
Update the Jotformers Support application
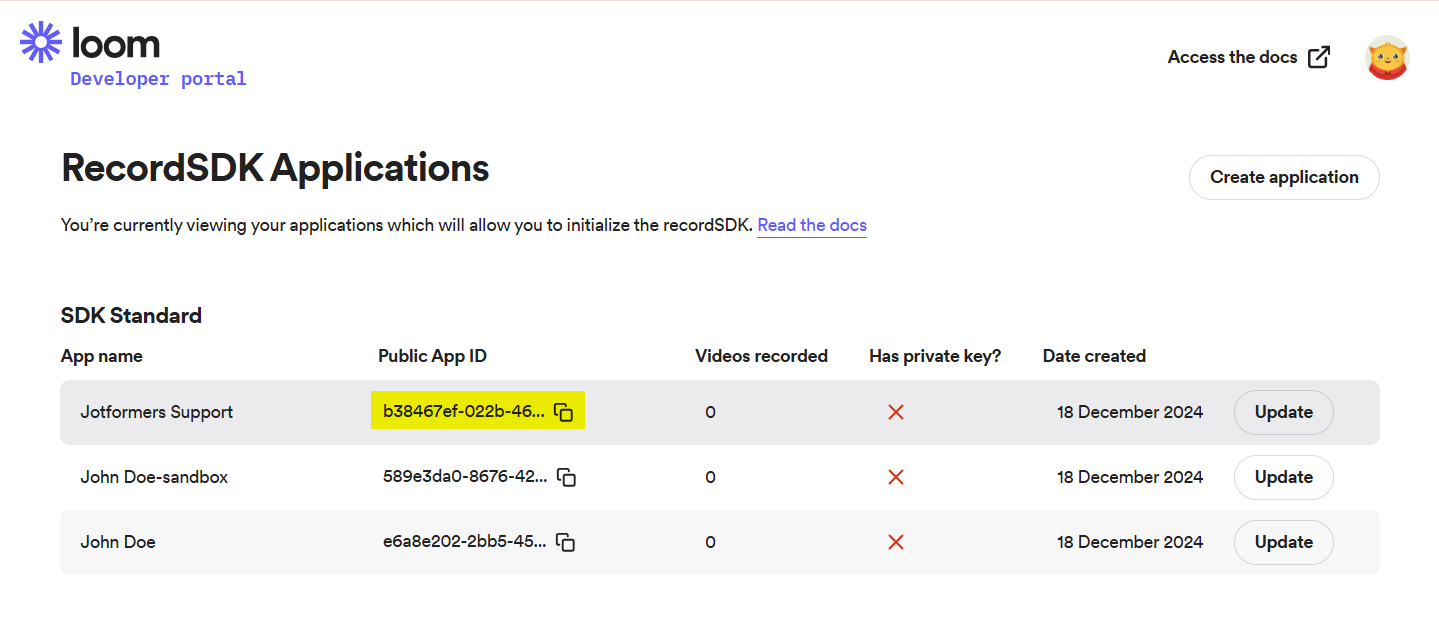tap(1283, 412)
